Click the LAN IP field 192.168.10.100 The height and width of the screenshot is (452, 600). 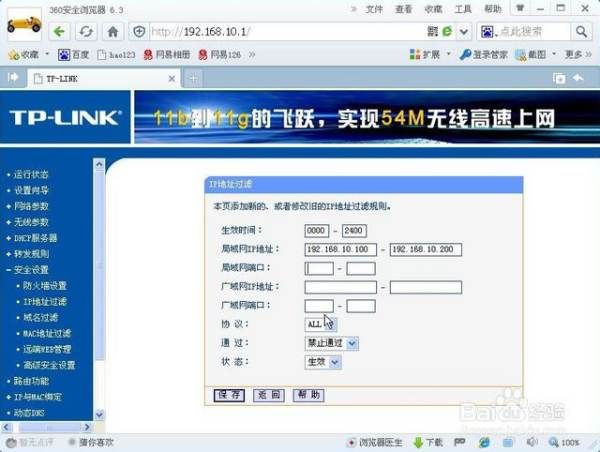point(341,250)
